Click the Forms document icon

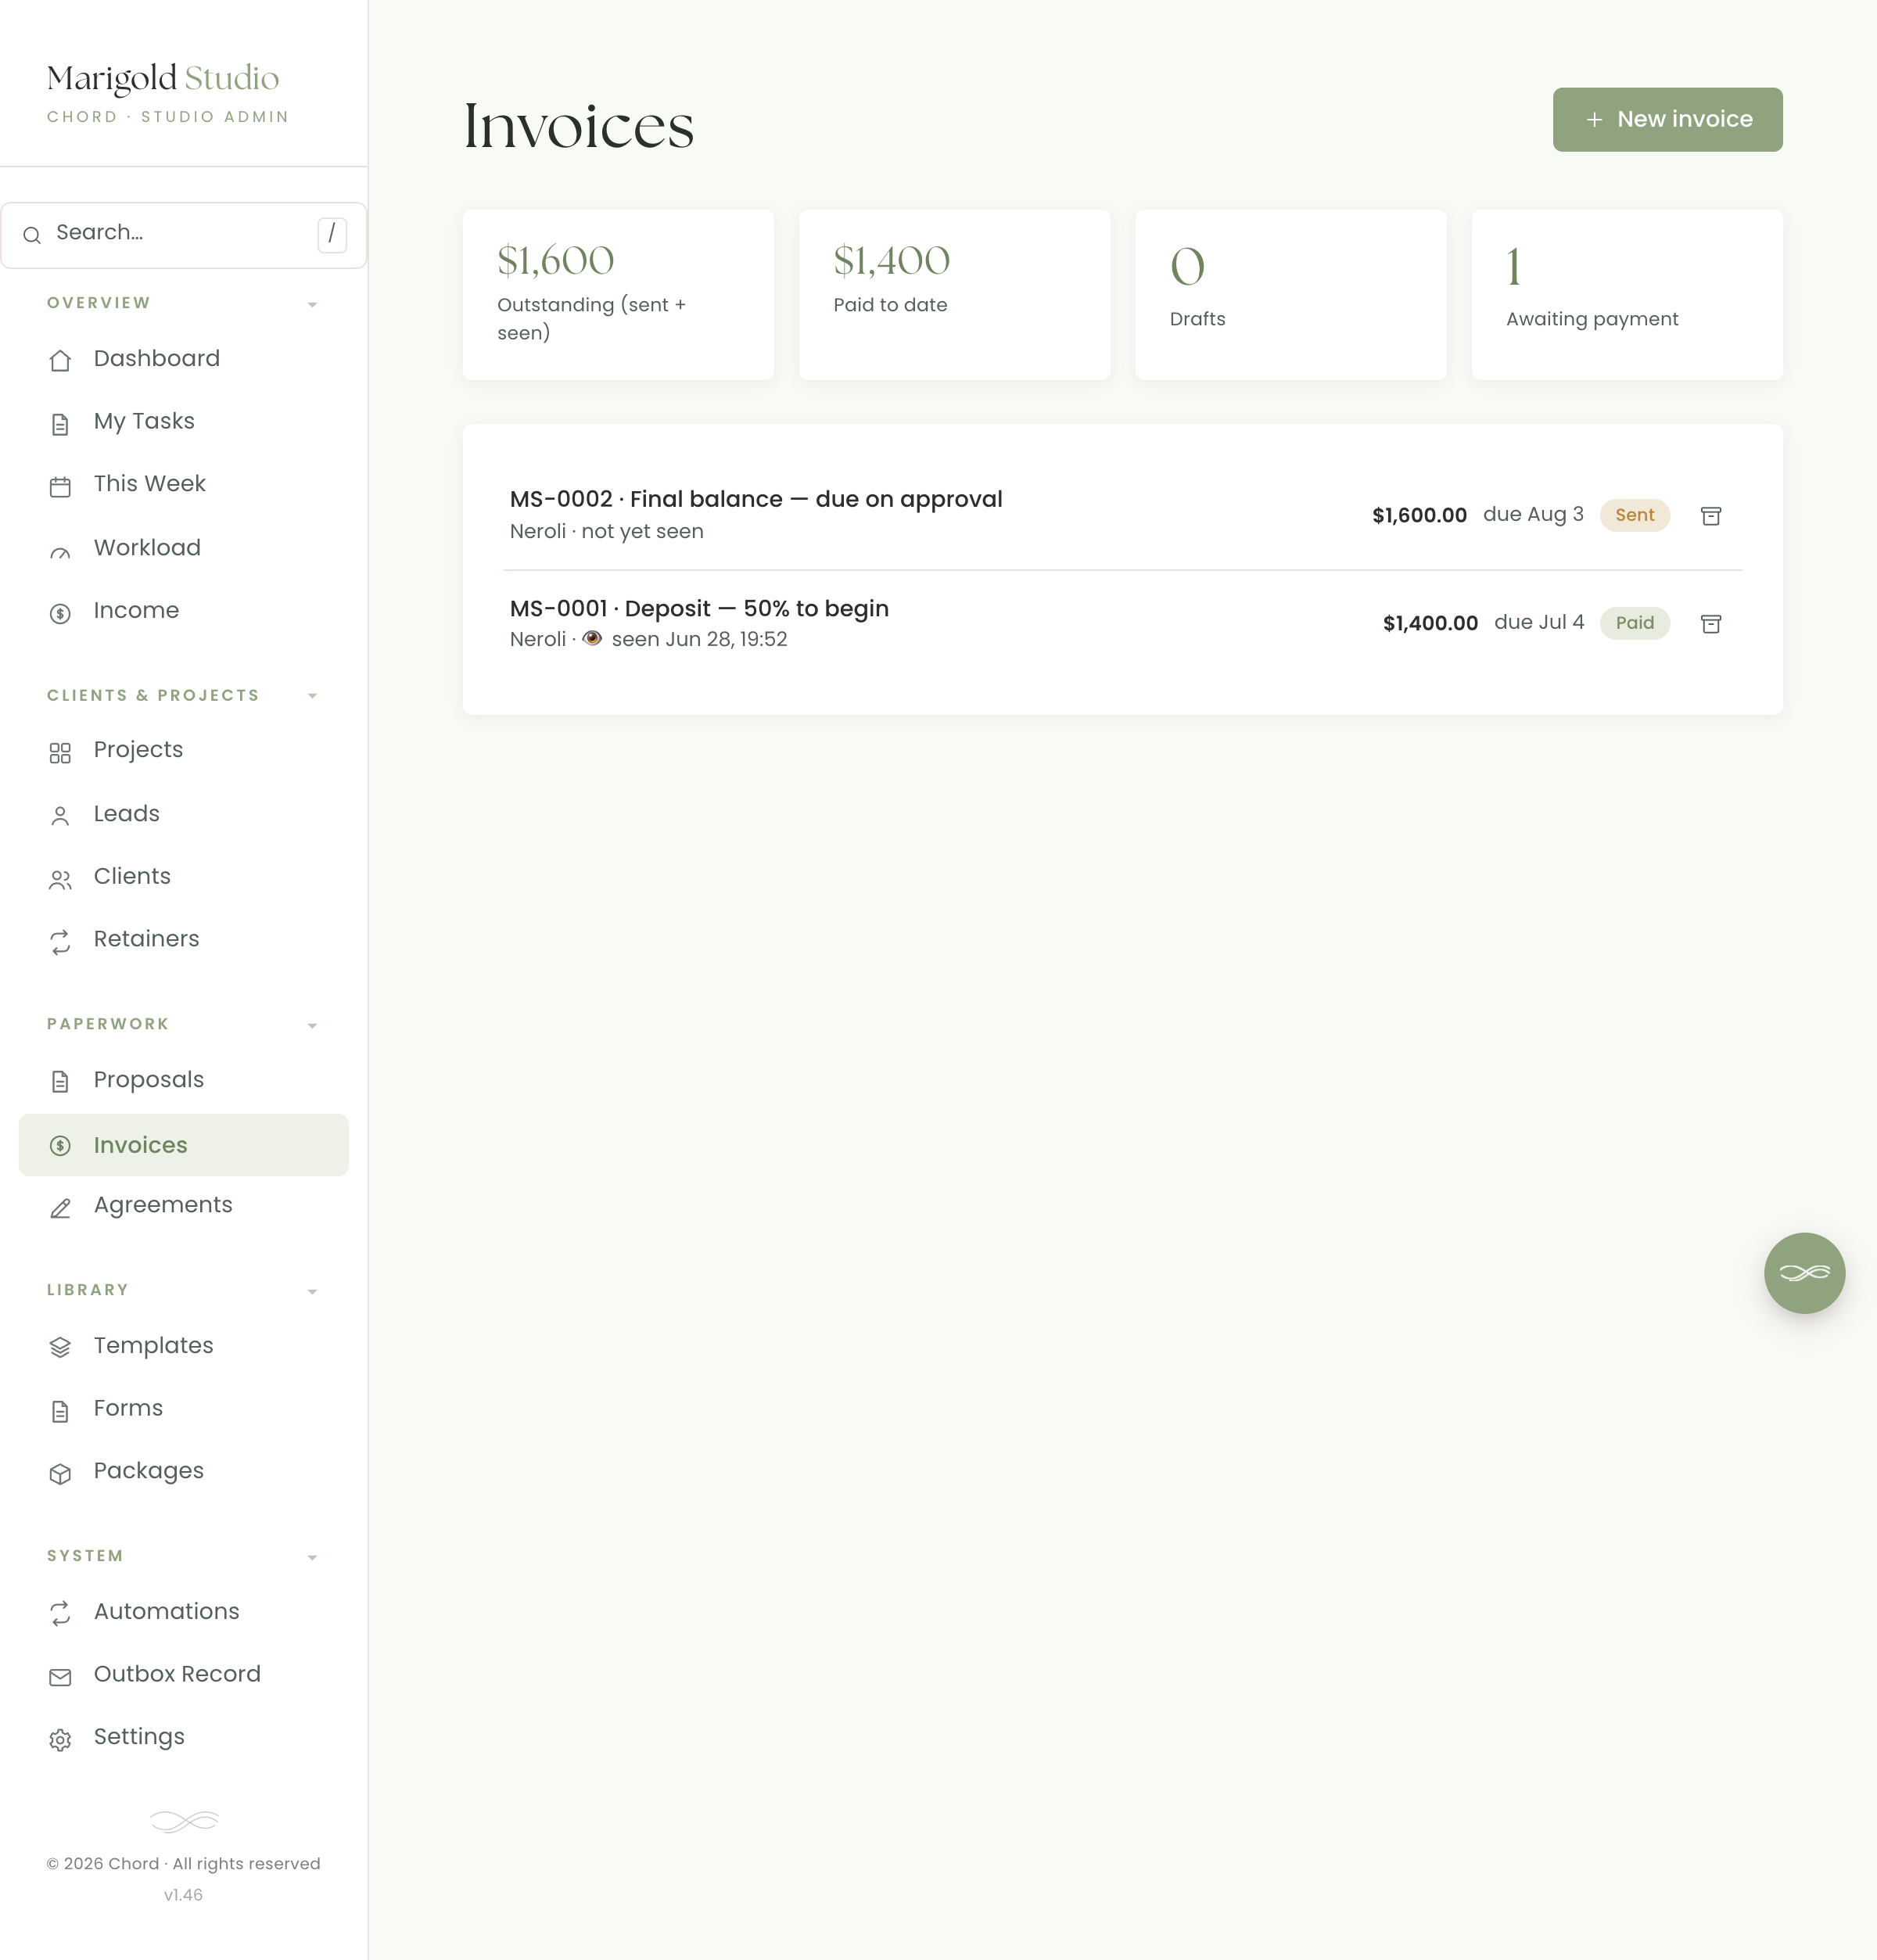coord(60,1411)
